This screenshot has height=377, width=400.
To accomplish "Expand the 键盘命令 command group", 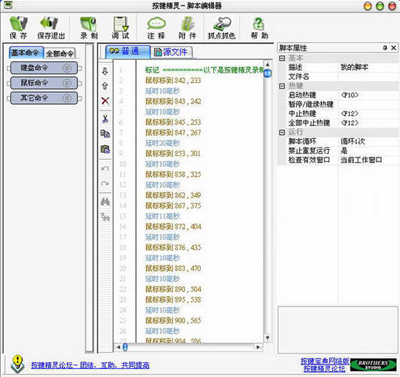I will coord(44,68).
